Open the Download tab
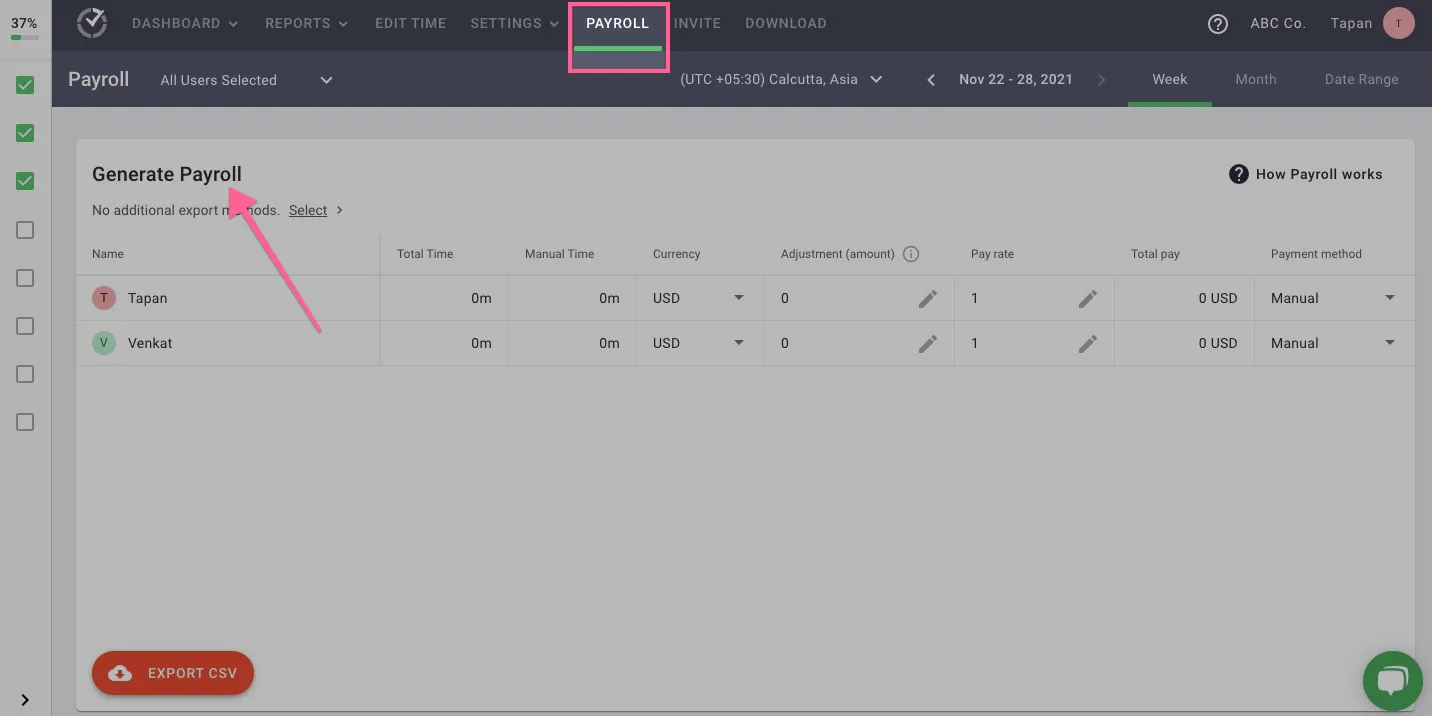The width and height of the screenshot is (1432, 716). [786, 23]
